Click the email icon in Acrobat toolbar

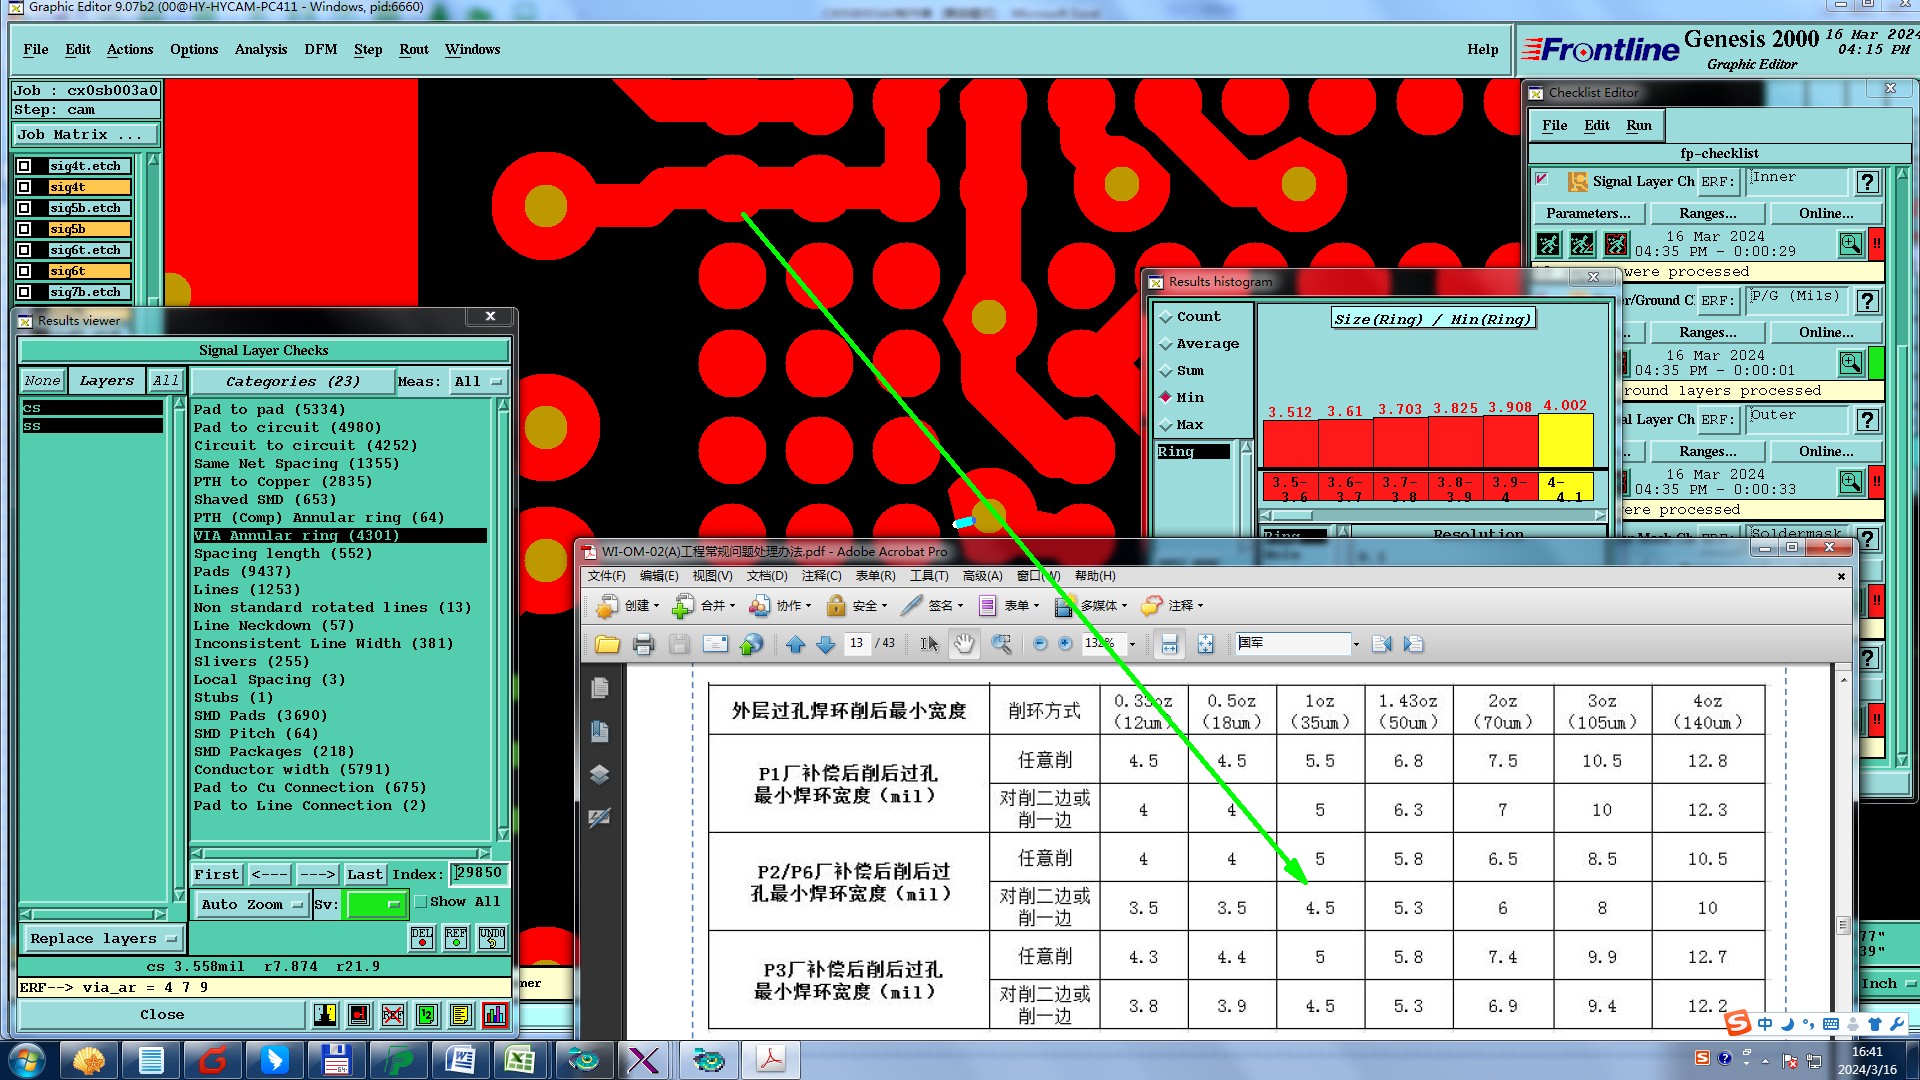tap(715, 644)
